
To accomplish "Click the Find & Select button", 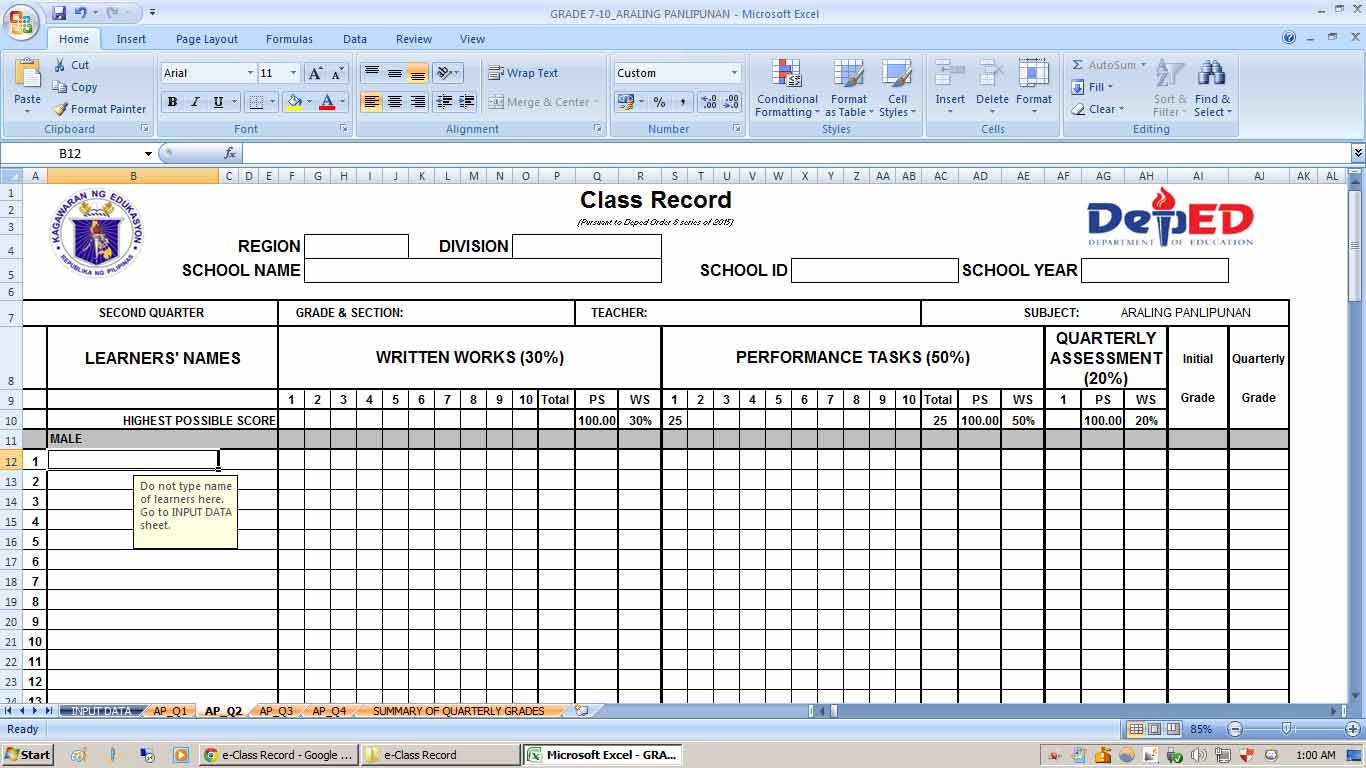I will (x=1211, y=90).
